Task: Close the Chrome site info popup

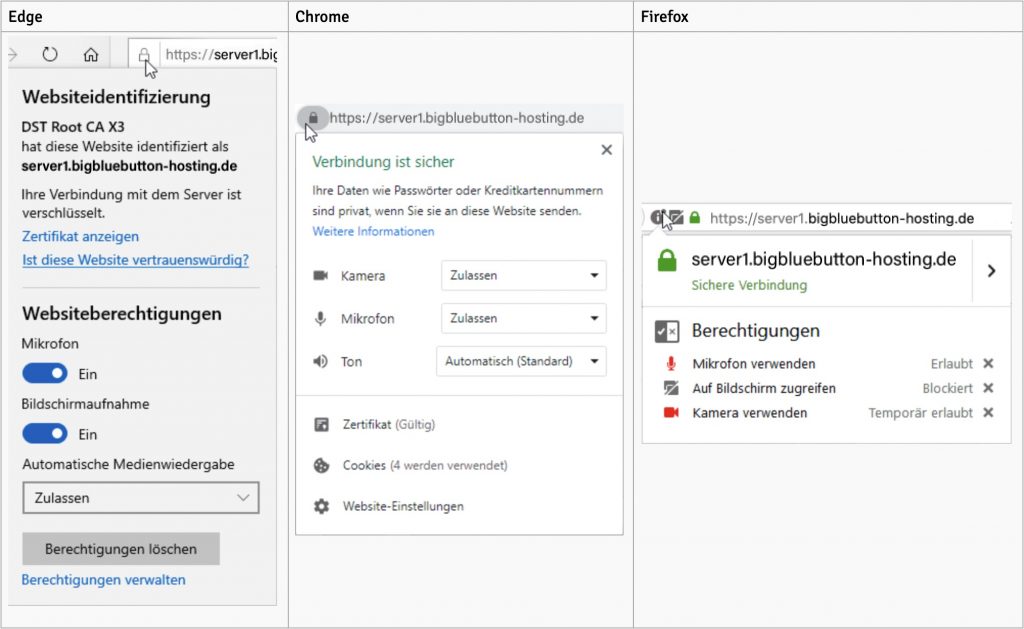Action: (x=607, y=150)
